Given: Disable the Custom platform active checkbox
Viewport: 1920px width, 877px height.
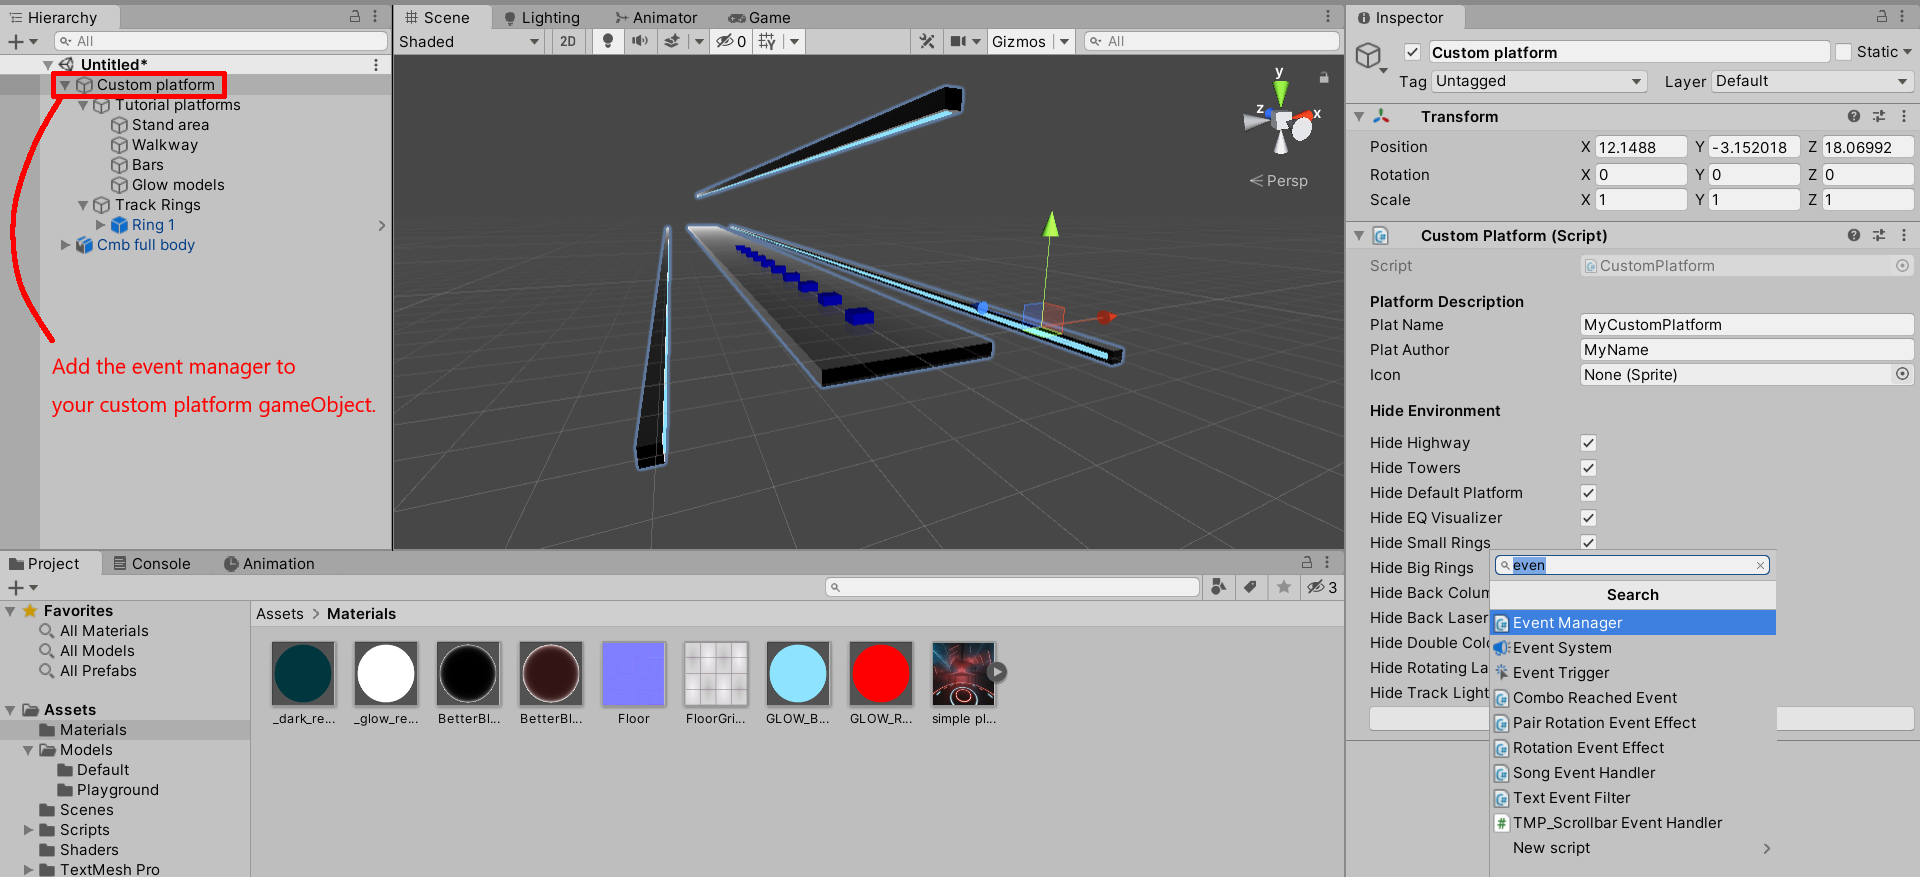Looking at the screenshot, I should 1412,52.
